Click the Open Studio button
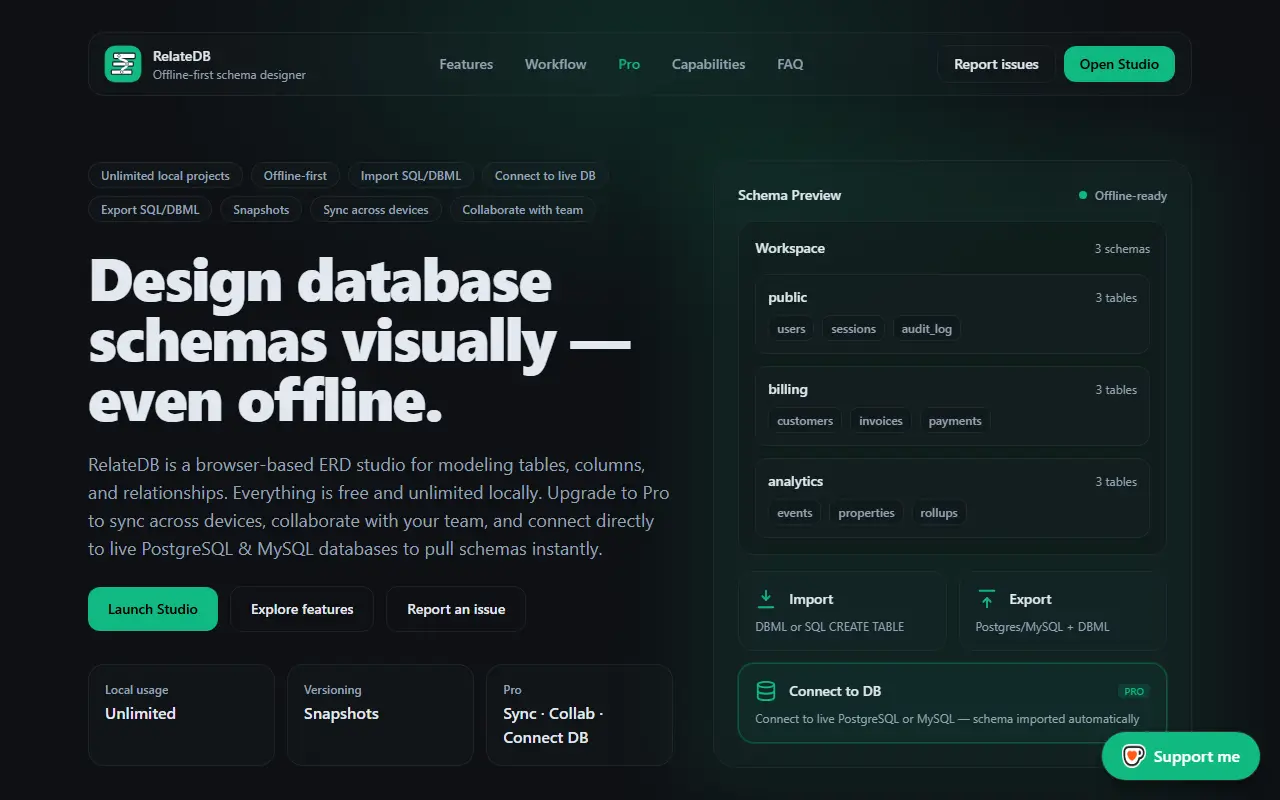Image resolution: width=1280 pixels, height=800 pixels. pos(1119,64)
